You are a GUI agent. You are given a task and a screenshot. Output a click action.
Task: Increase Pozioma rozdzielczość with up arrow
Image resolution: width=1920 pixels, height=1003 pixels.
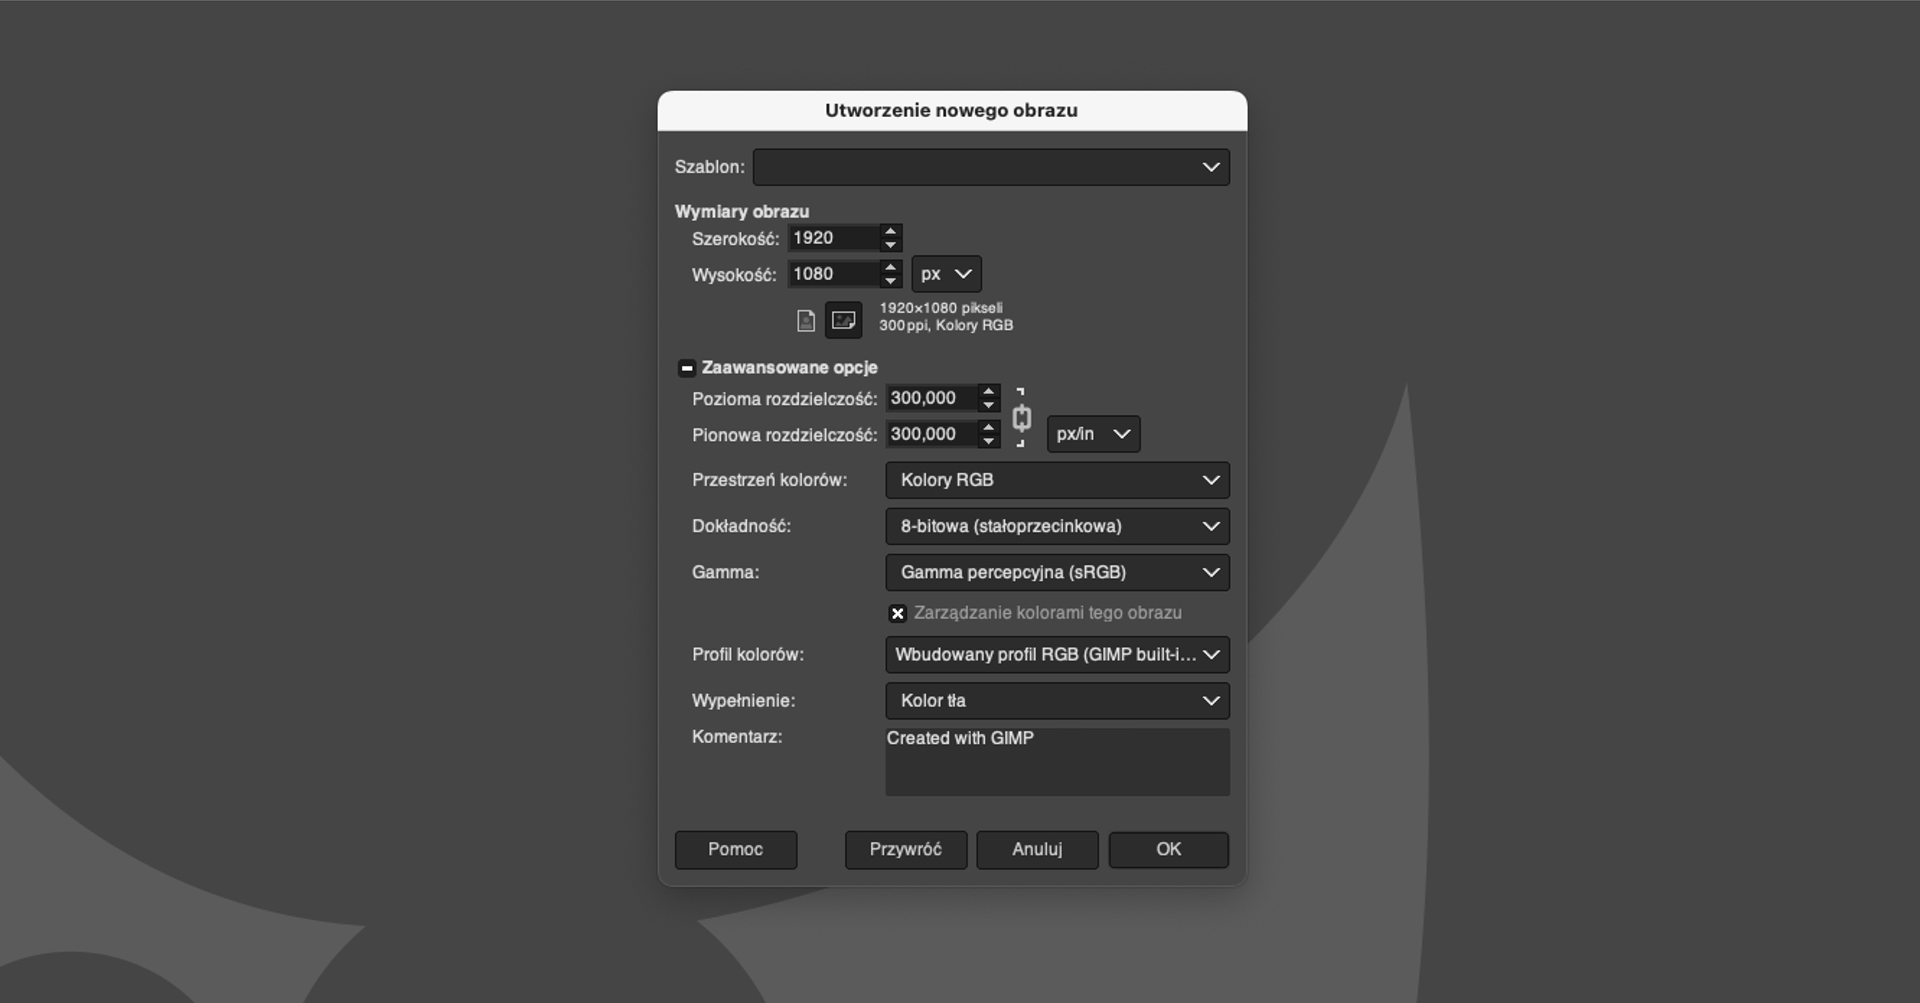[x=988, y=391]
